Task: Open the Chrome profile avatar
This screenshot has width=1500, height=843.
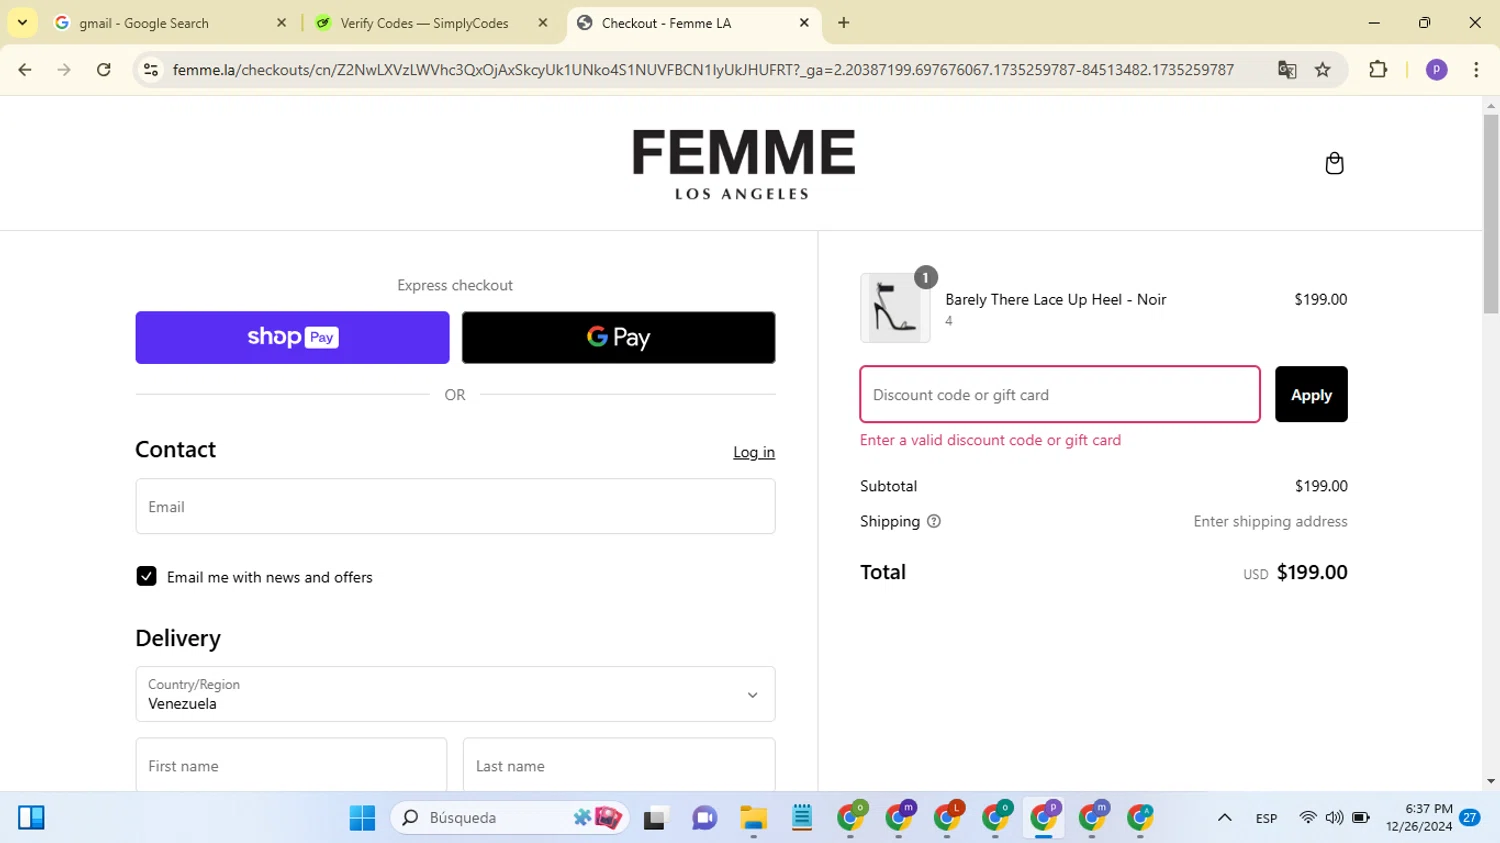Action: click(x=1436, y=70)
